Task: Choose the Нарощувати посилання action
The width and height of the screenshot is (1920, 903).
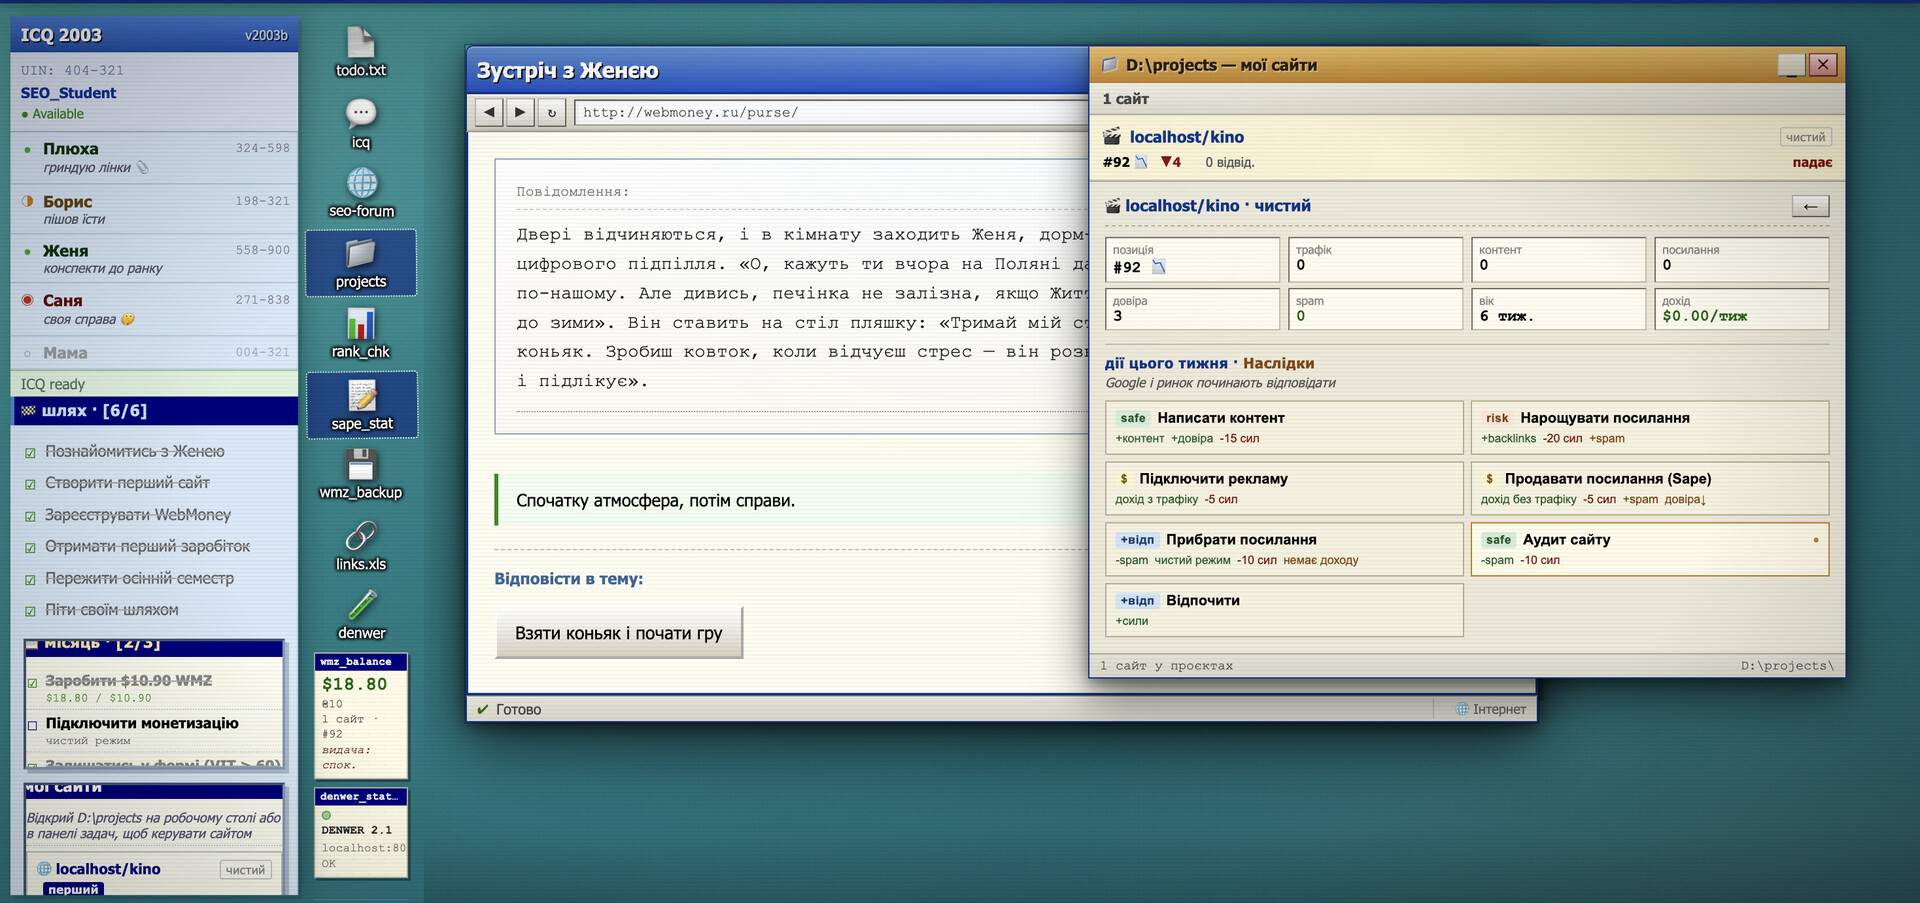Action: (x=1650, y=428)
